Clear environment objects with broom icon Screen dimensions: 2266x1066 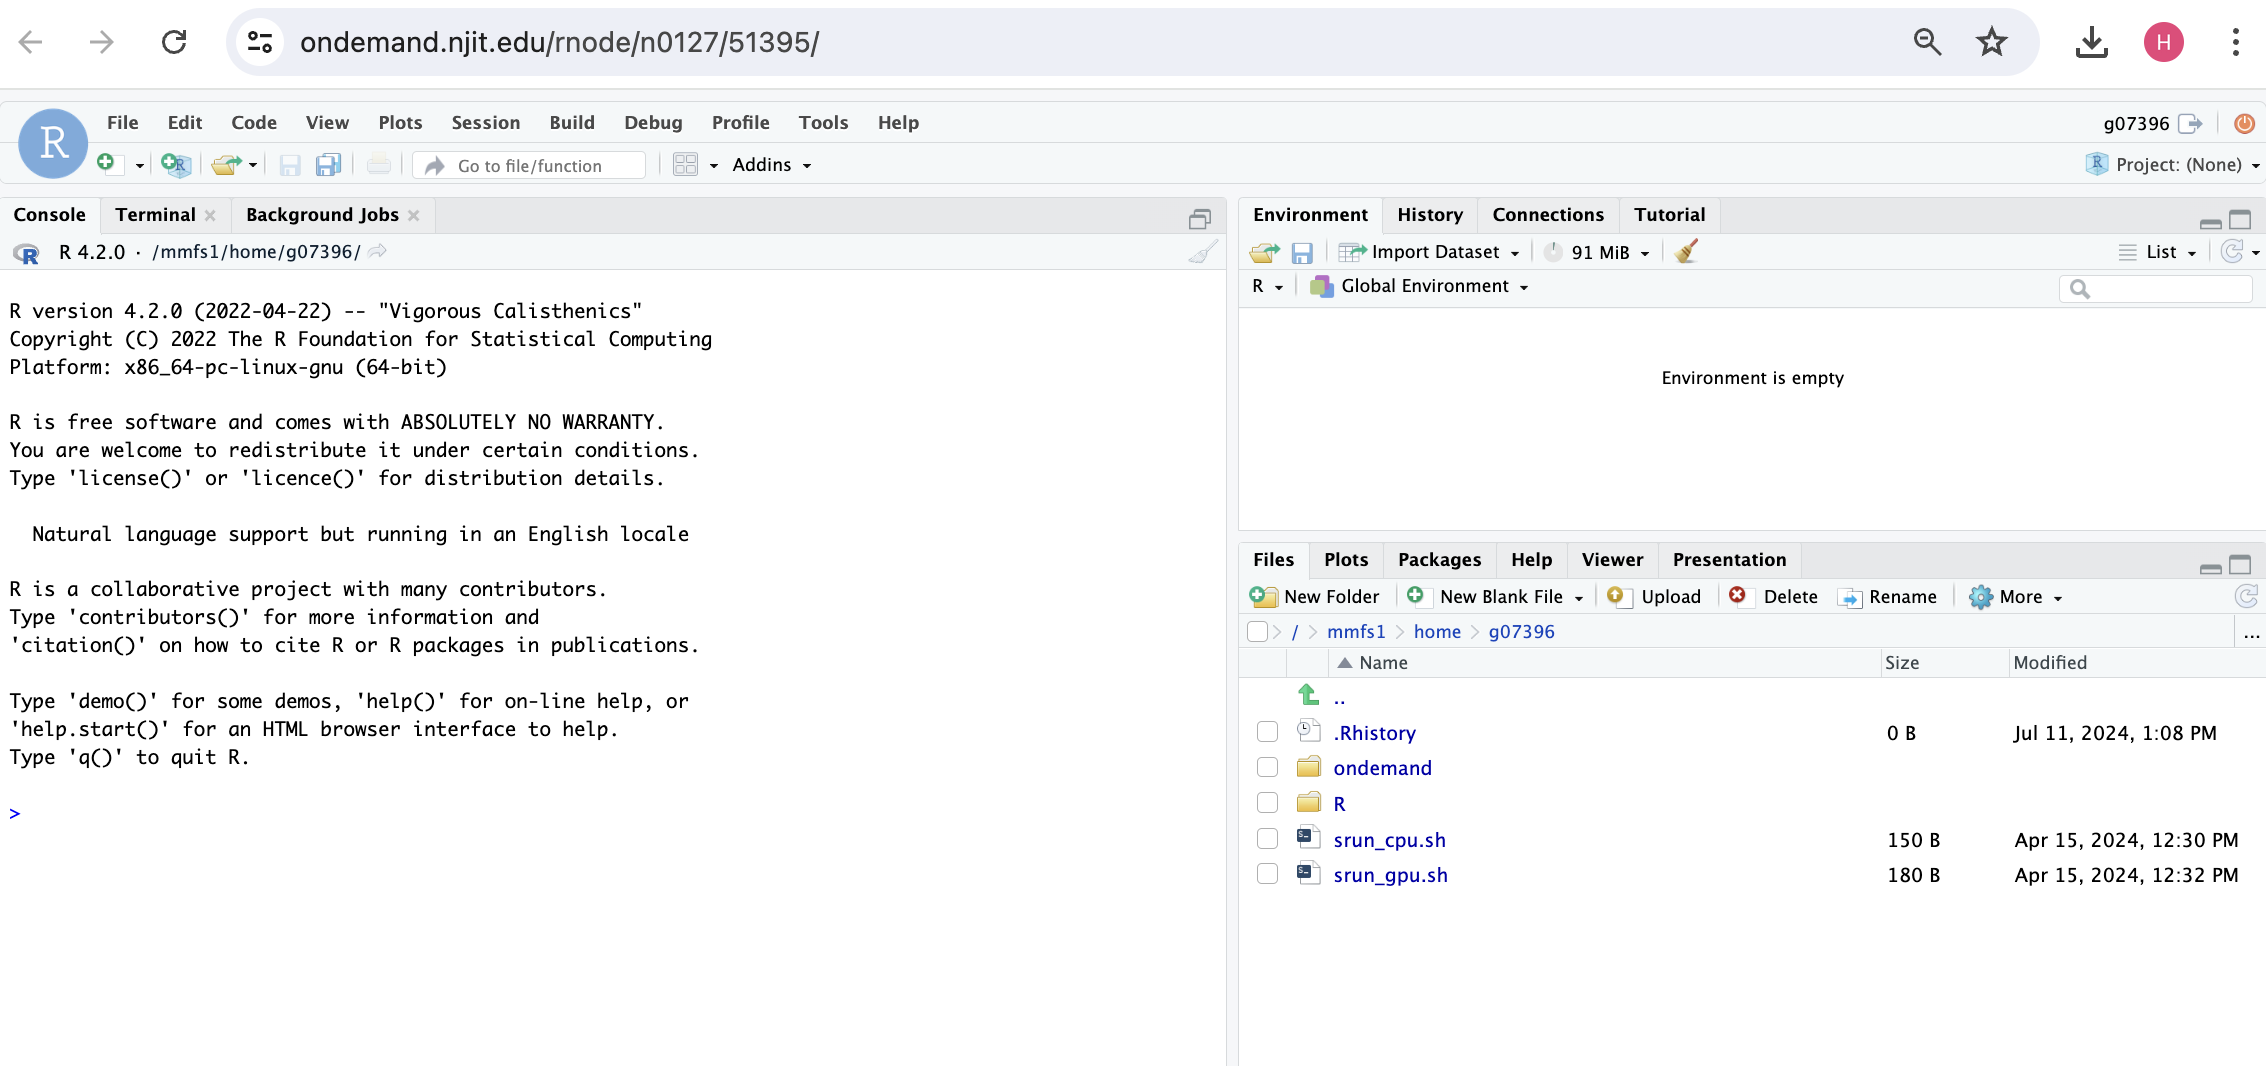(x=1687, y=252)
